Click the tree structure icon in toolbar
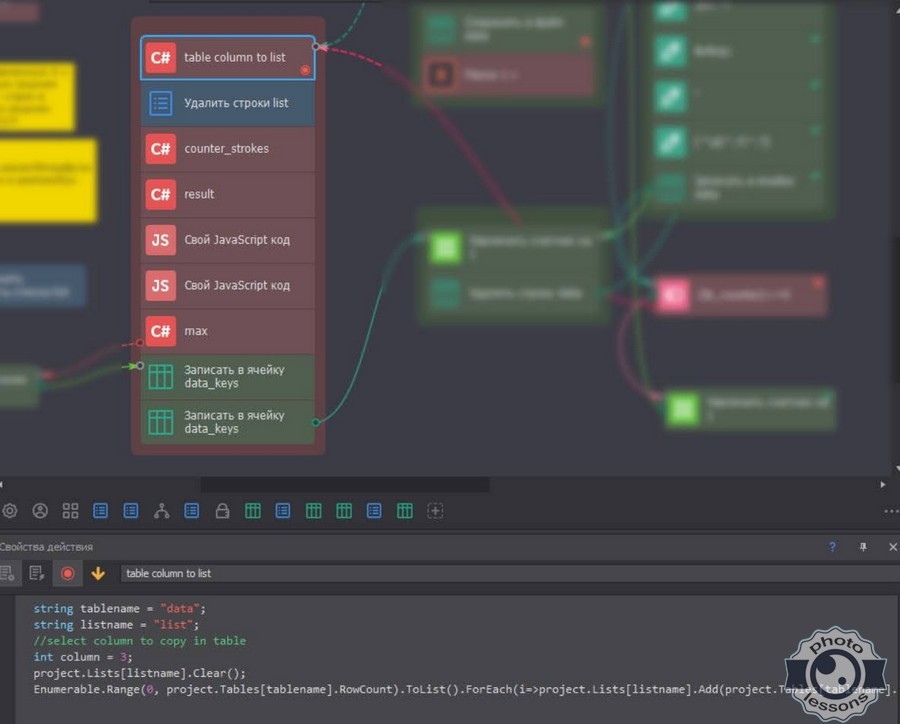900x724 pixels. [x=162, y=511]
